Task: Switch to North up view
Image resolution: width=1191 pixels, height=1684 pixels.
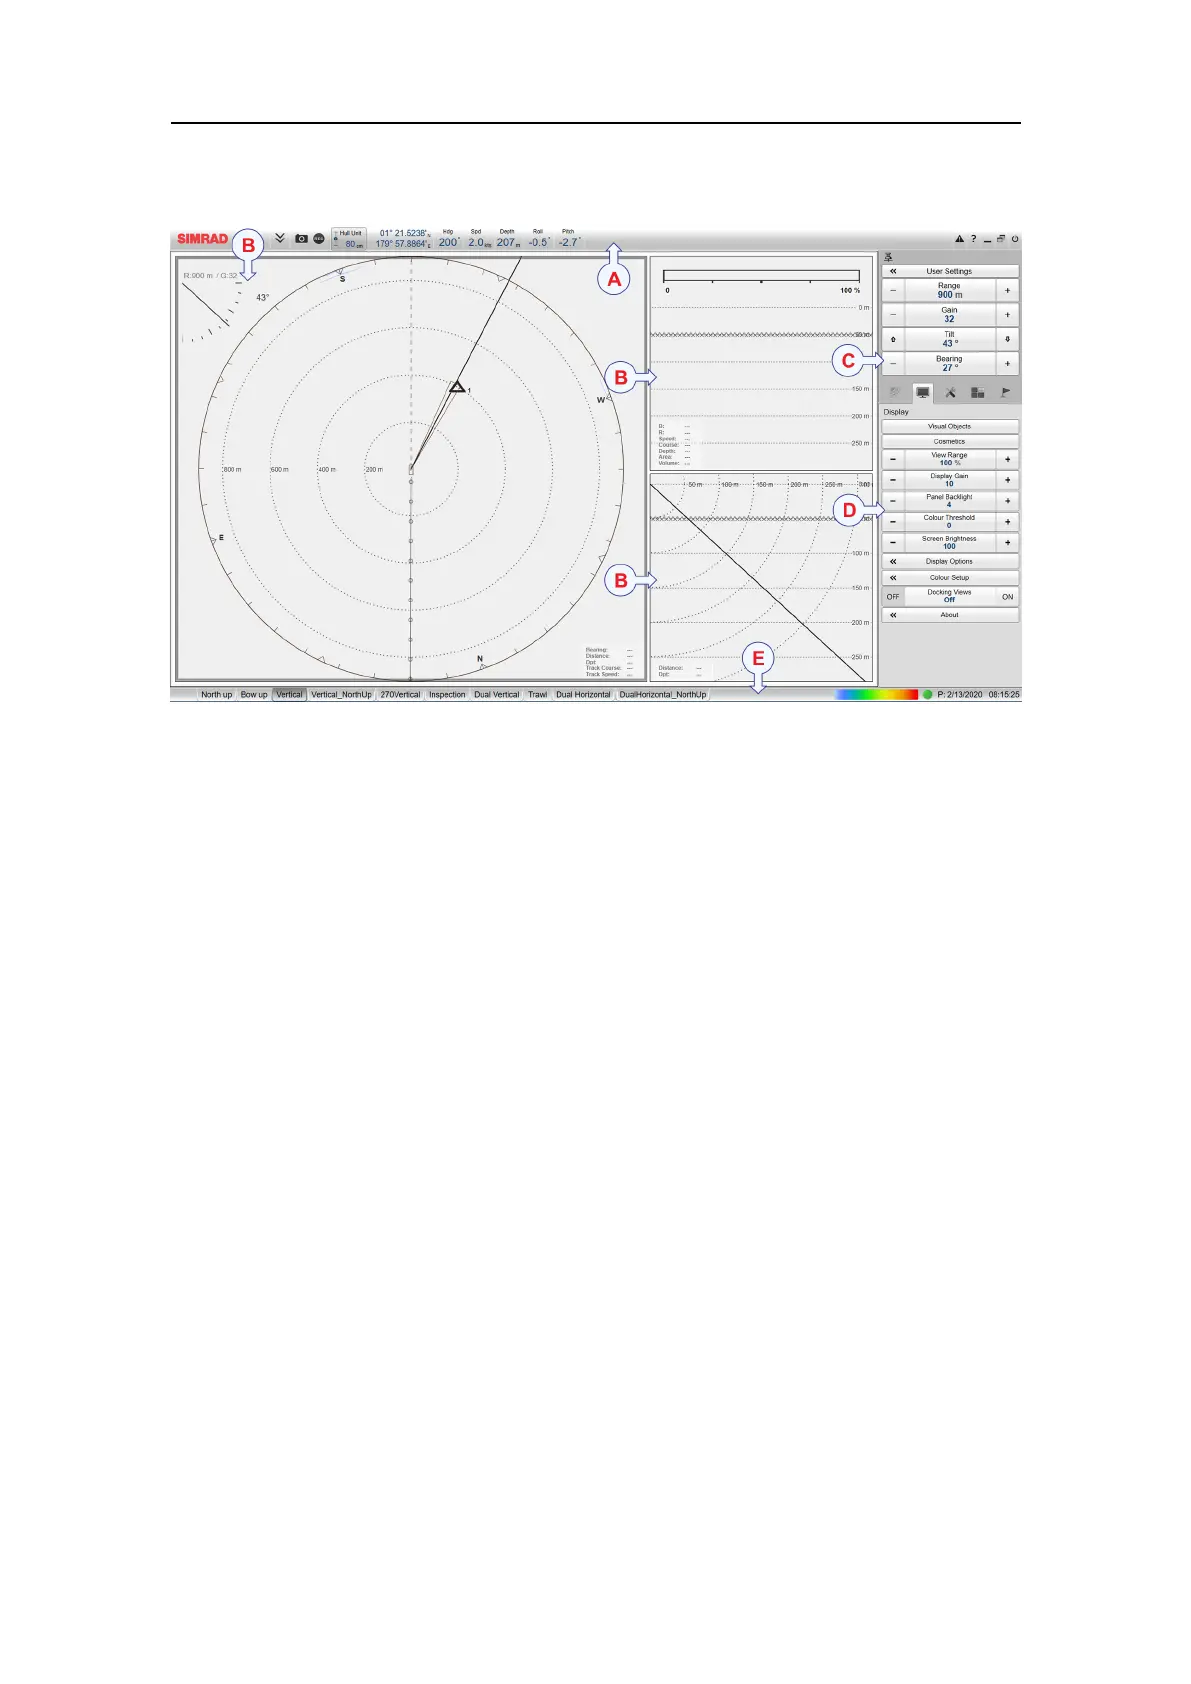Action: (216, 694)
